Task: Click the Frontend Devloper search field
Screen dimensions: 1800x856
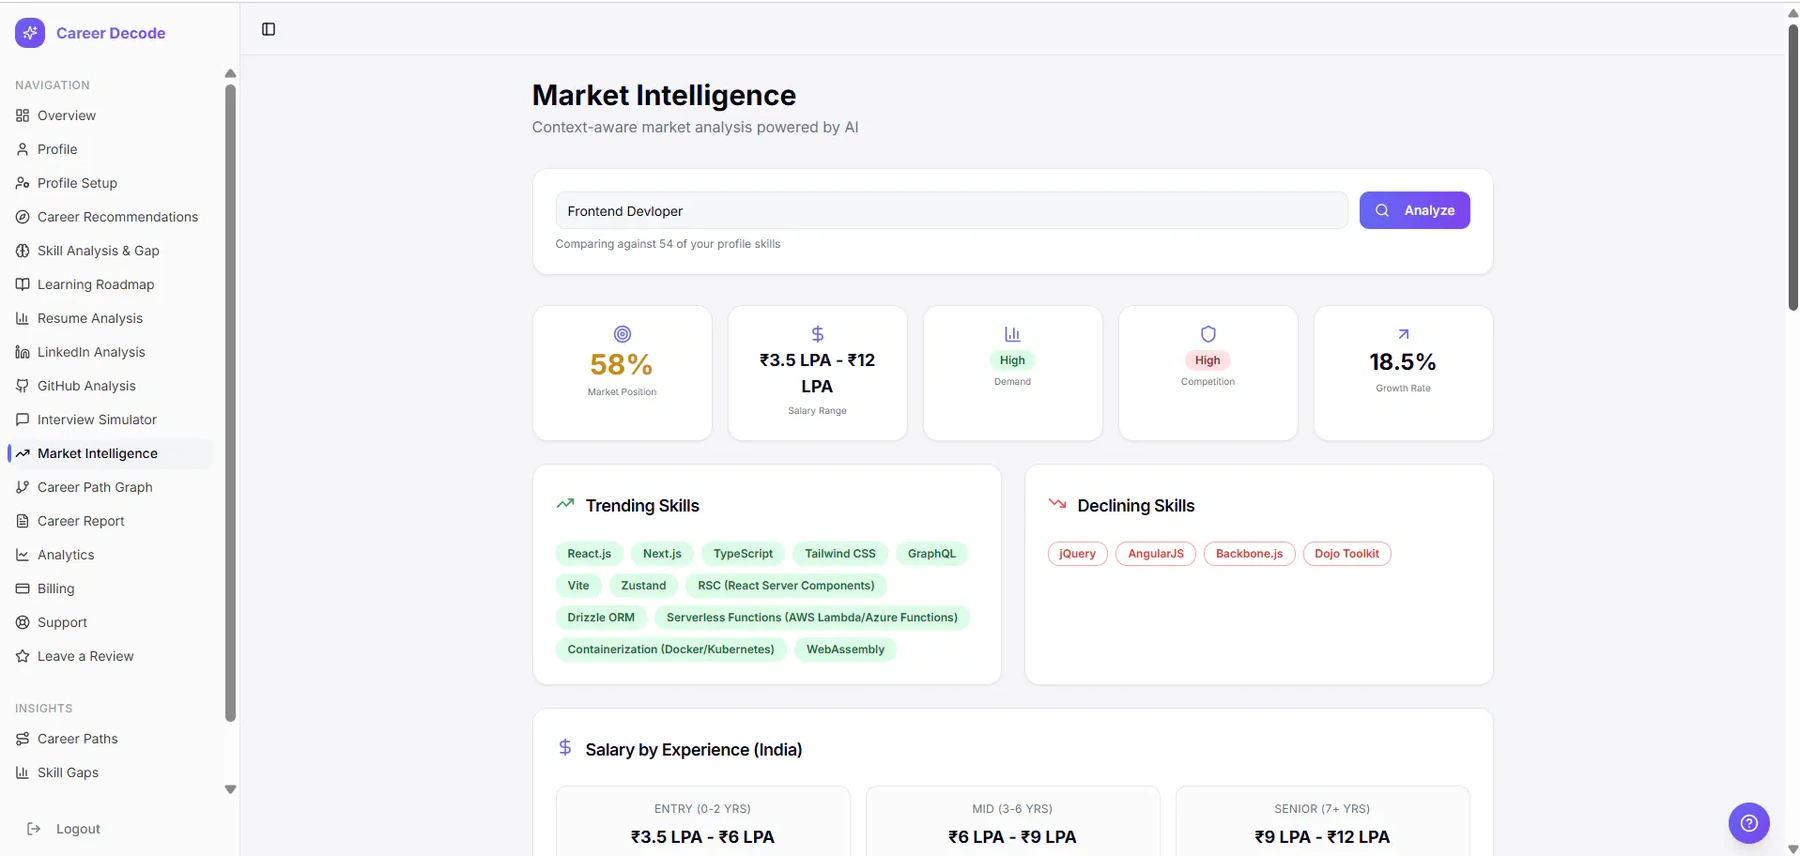Action: pyautogui.click(x=951, y=211)
